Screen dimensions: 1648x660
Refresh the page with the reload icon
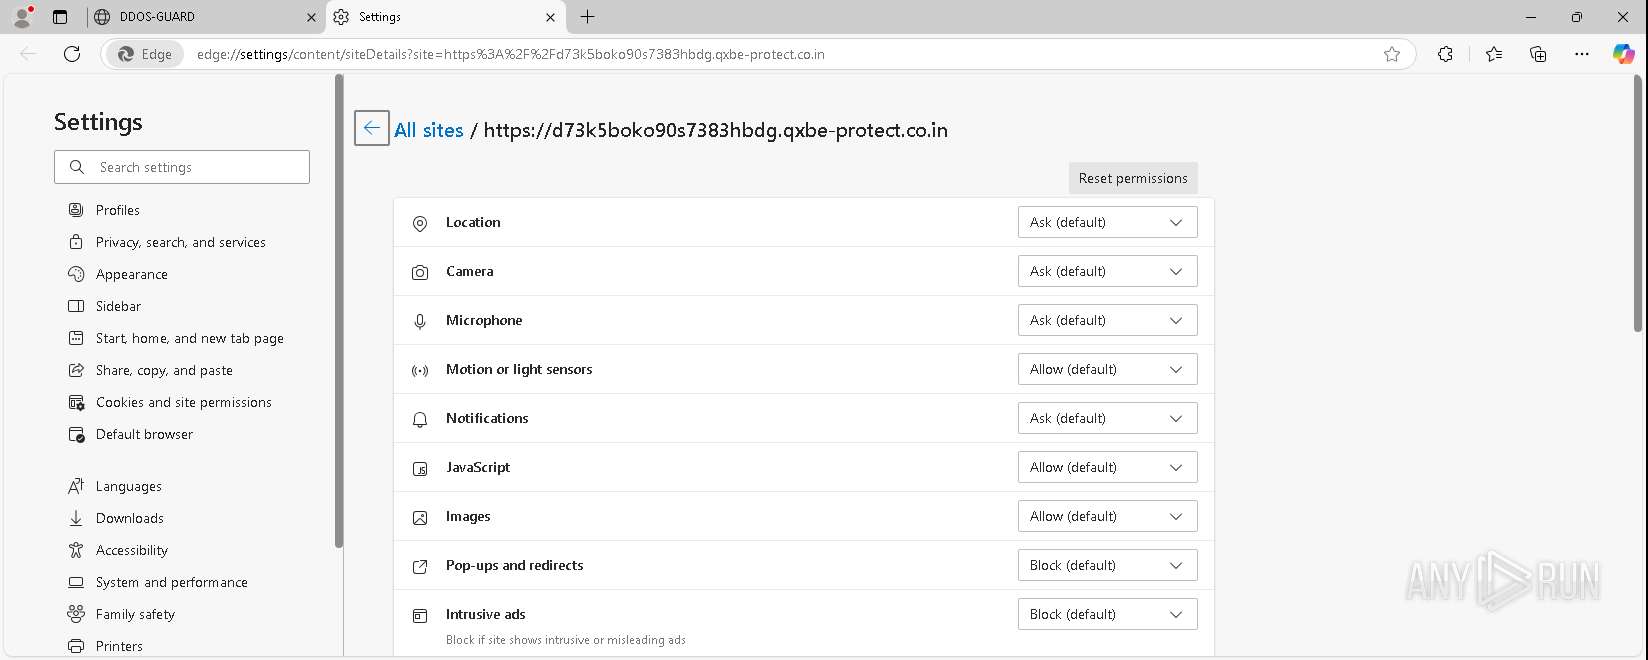click(72, 54)
